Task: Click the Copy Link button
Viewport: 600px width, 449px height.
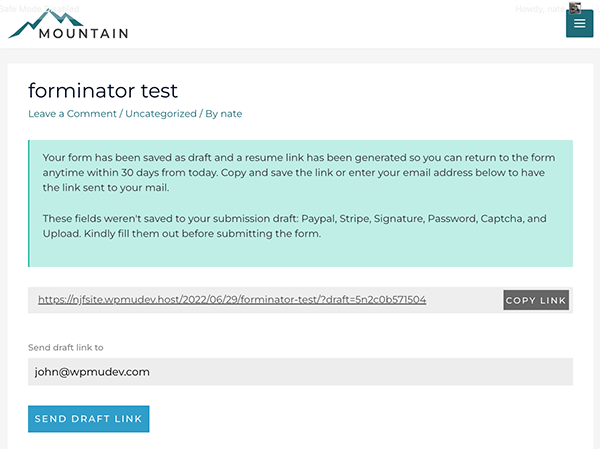Action: (536, 300)
